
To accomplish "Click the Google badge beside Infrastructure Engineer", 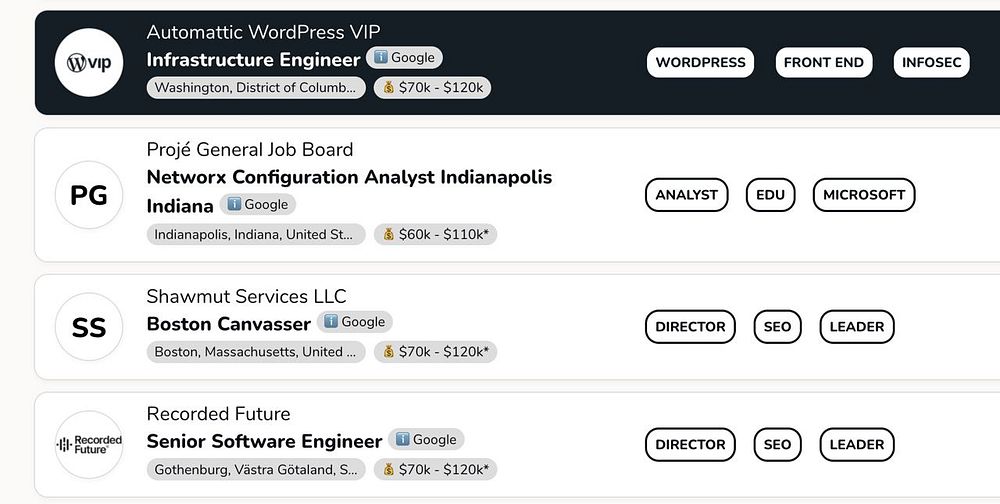I will click(404, 58).
